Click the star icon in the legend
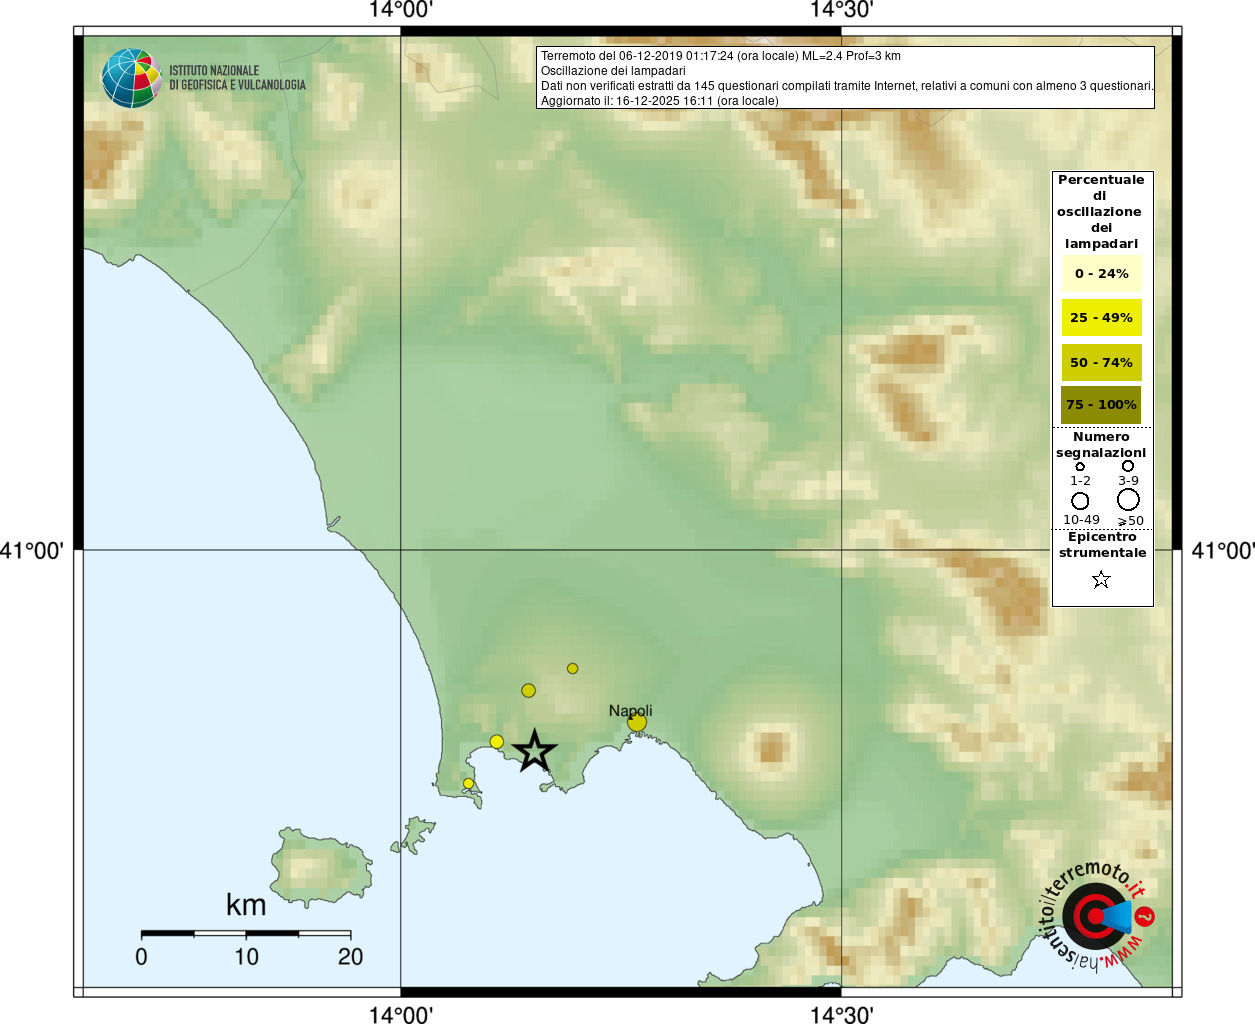The height and width of the screenshot is (1024, 1255). 1101,580
